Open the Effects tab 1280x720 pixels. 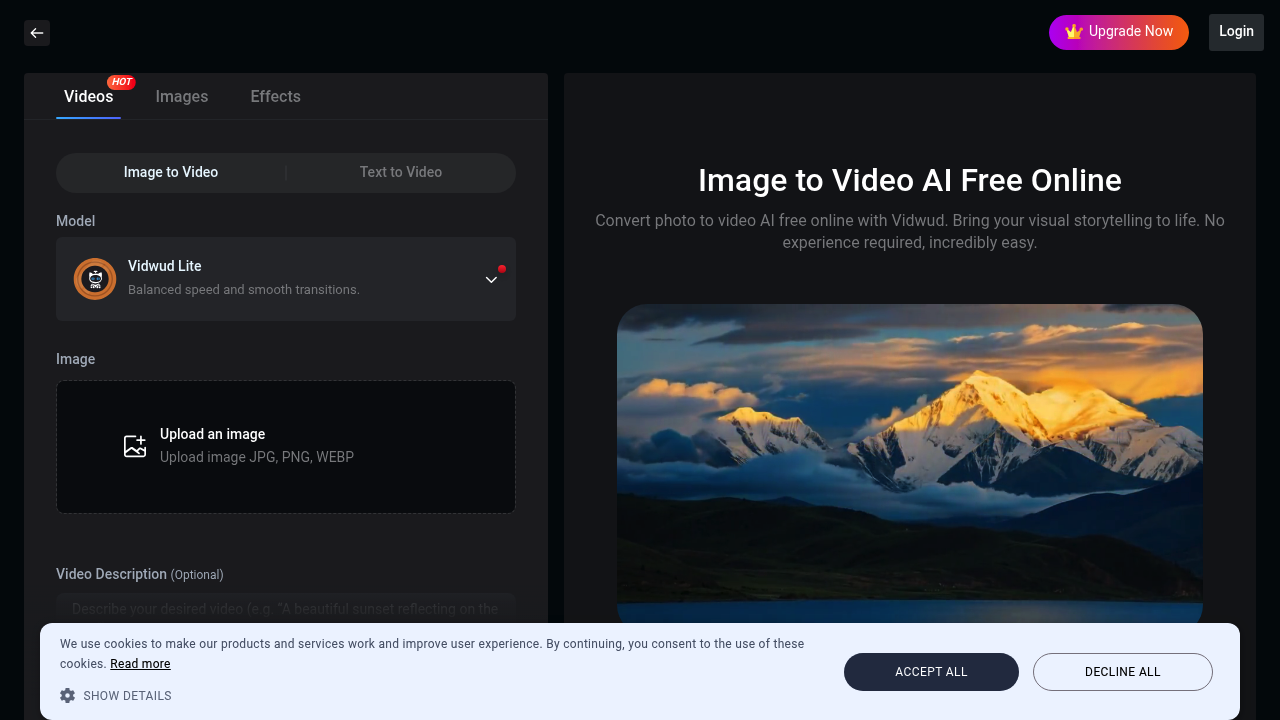pos(275,96)
